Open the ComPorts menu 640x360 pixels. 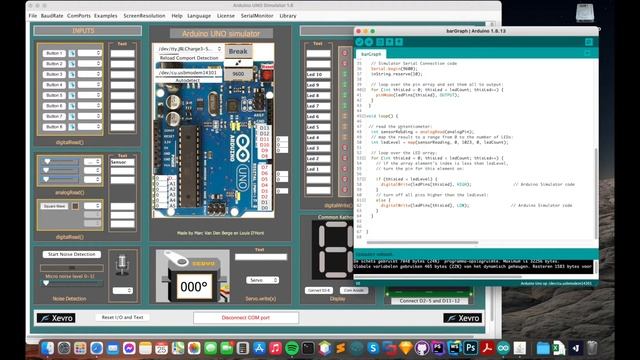pos(79,16)
